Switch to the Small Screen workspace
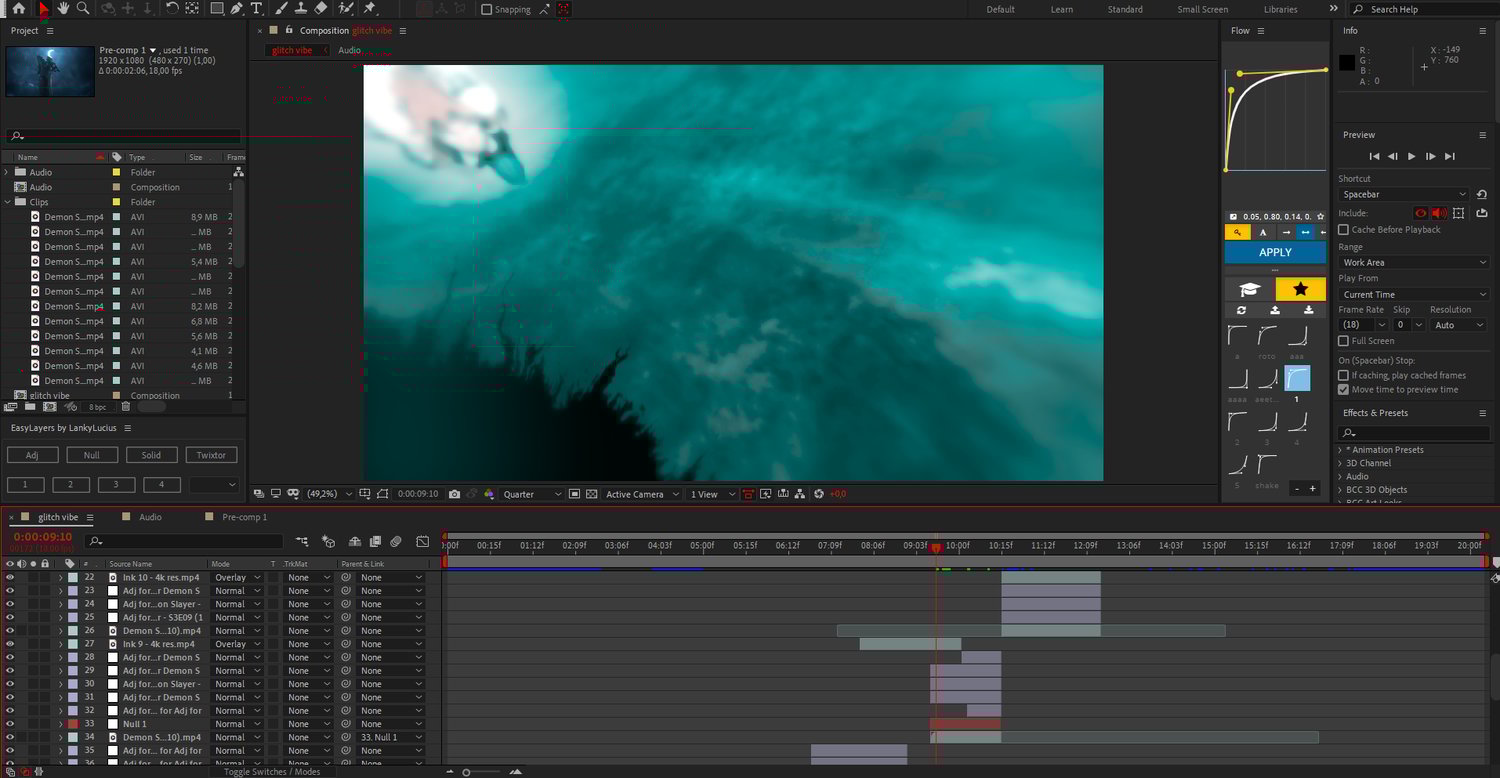 [x=1203, y=9]
